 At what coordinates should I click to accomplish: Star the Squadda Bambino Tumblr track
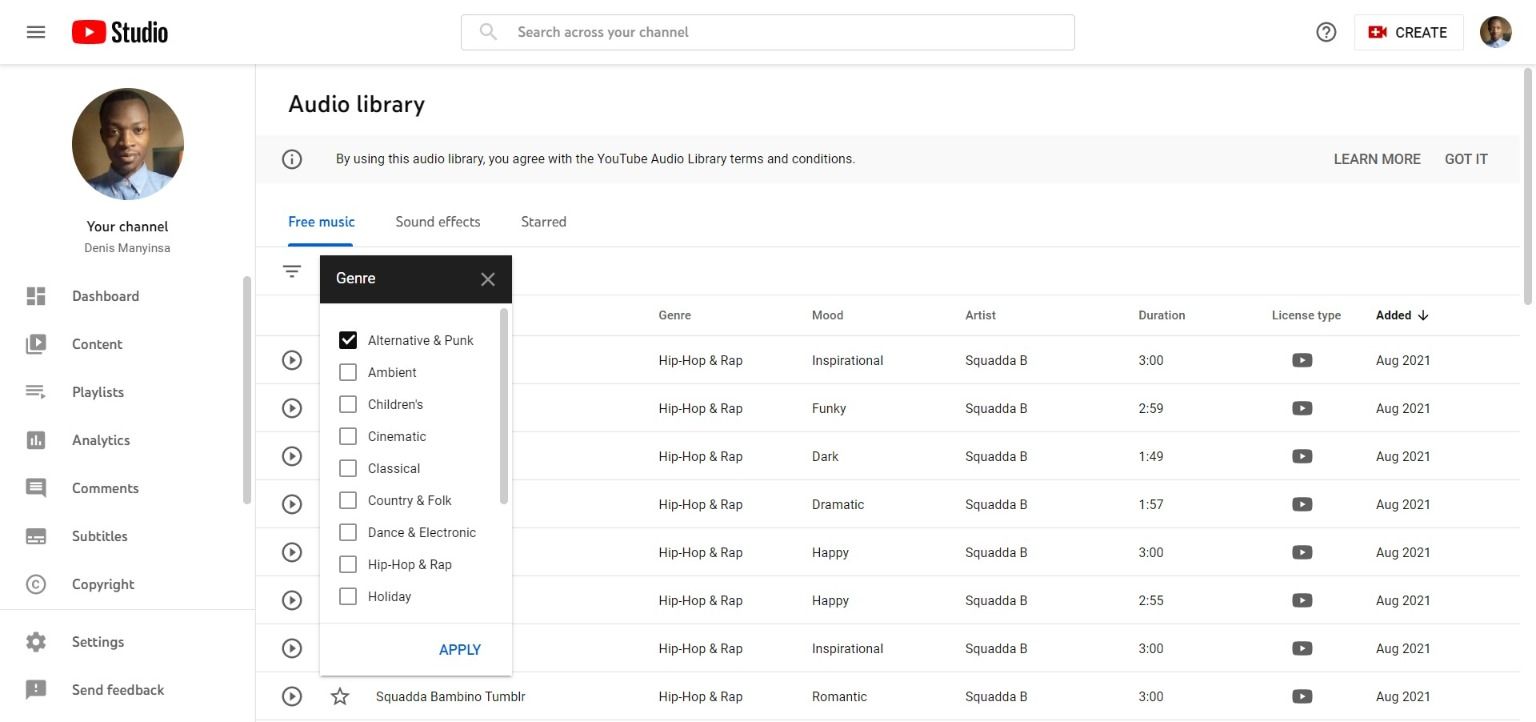pos(340,697)
